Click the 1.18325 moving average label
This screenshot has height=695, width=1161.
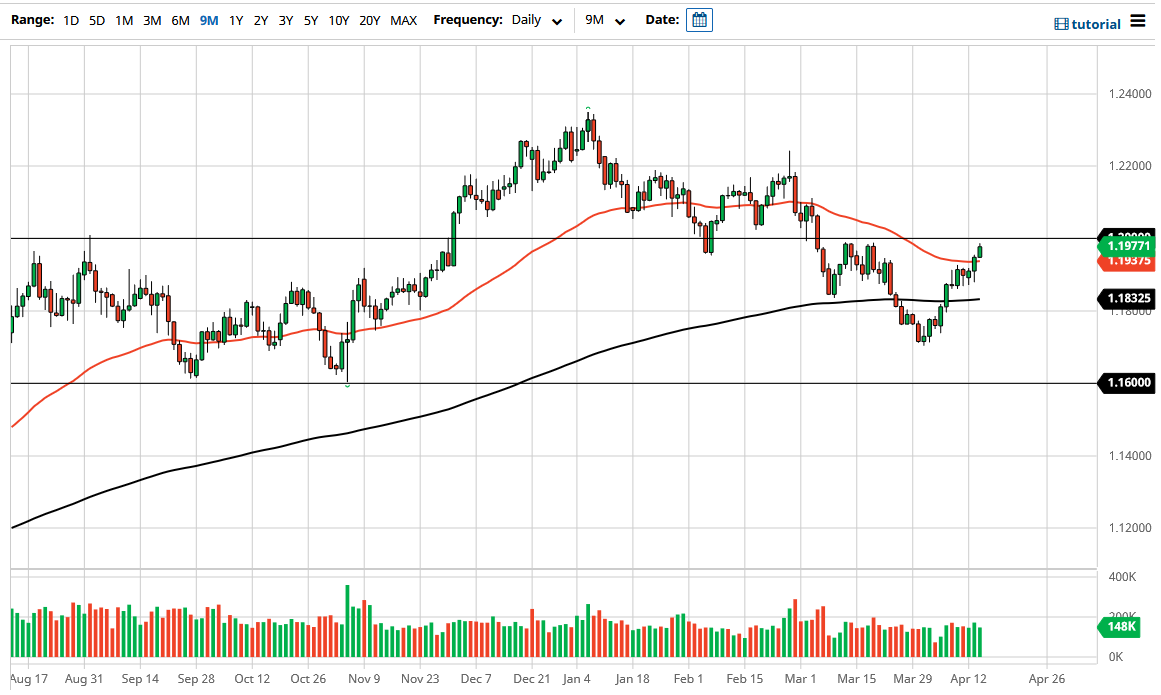[1127, 298]
